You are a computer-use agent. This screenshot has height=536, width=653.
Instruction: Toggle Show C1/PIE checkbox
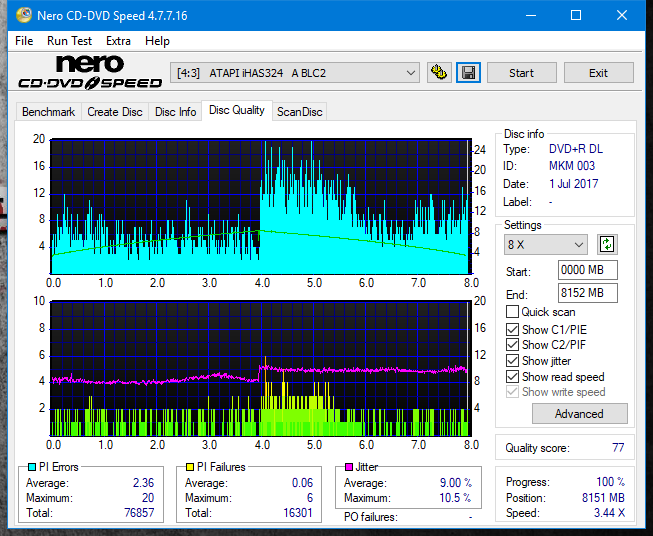[x=512, y=330]
